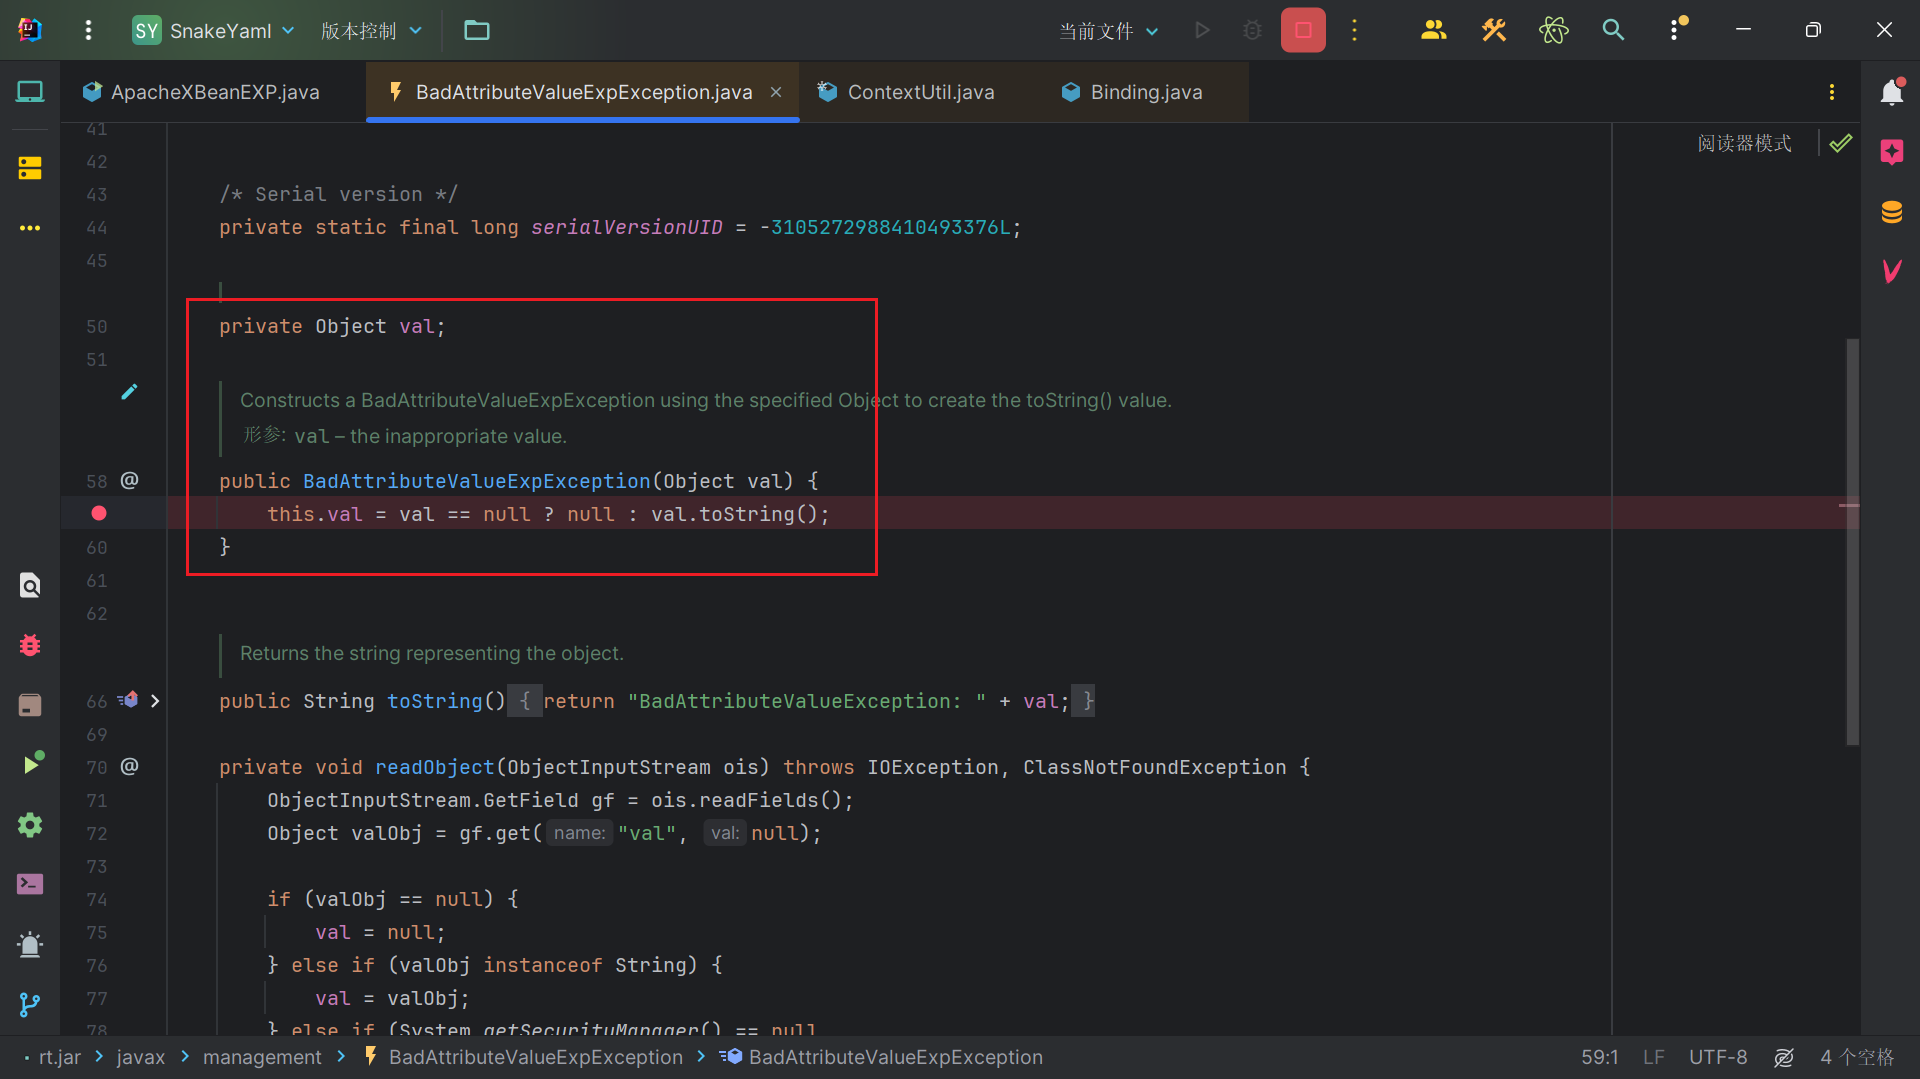Click the LF line separator indicator

coord(1654,1057)
